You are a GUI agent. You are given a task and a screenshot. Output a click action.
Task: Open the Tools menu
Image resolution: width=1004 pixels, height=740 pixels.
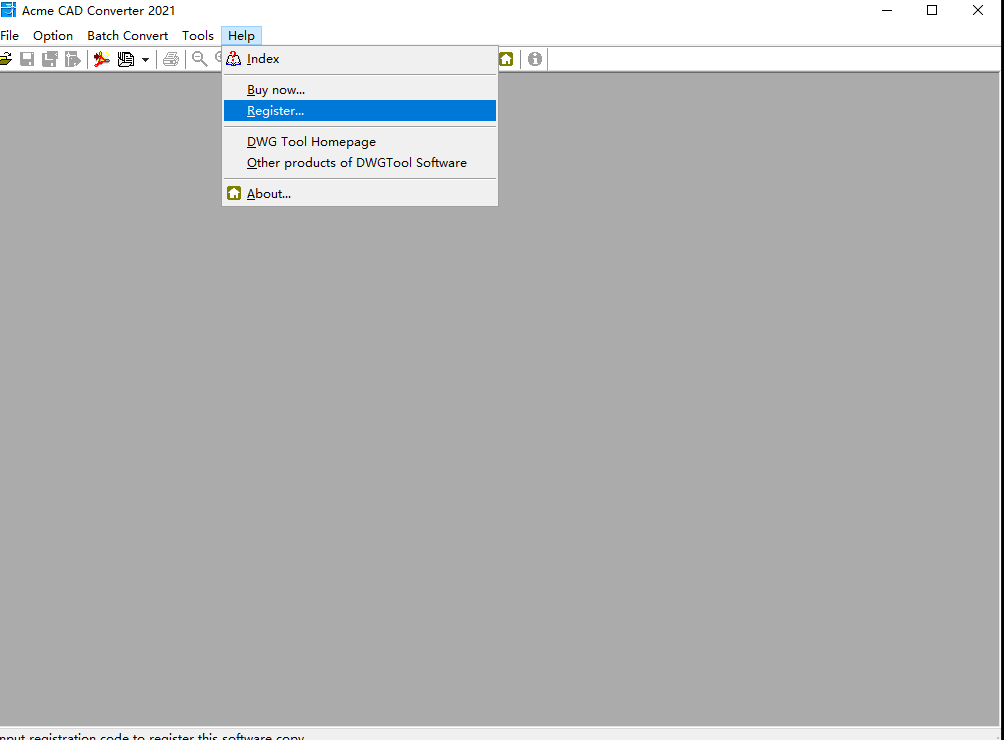point(197,36)
